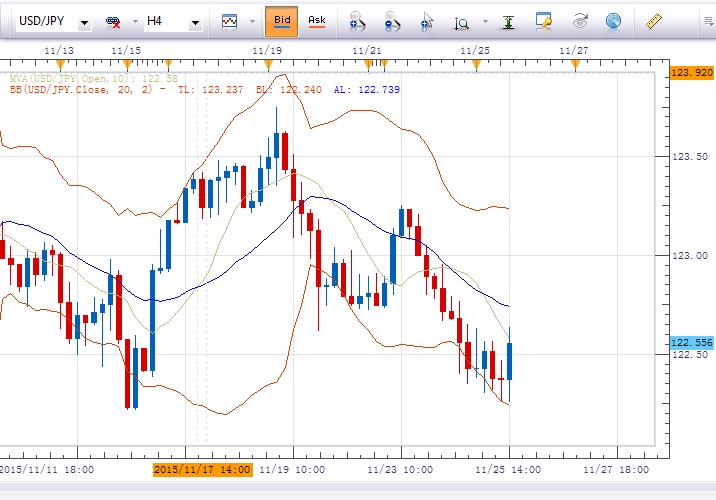Expand the arrow beside the chart link icon
Viewport: 716px width, 500px height.
(x=135, y=21)
